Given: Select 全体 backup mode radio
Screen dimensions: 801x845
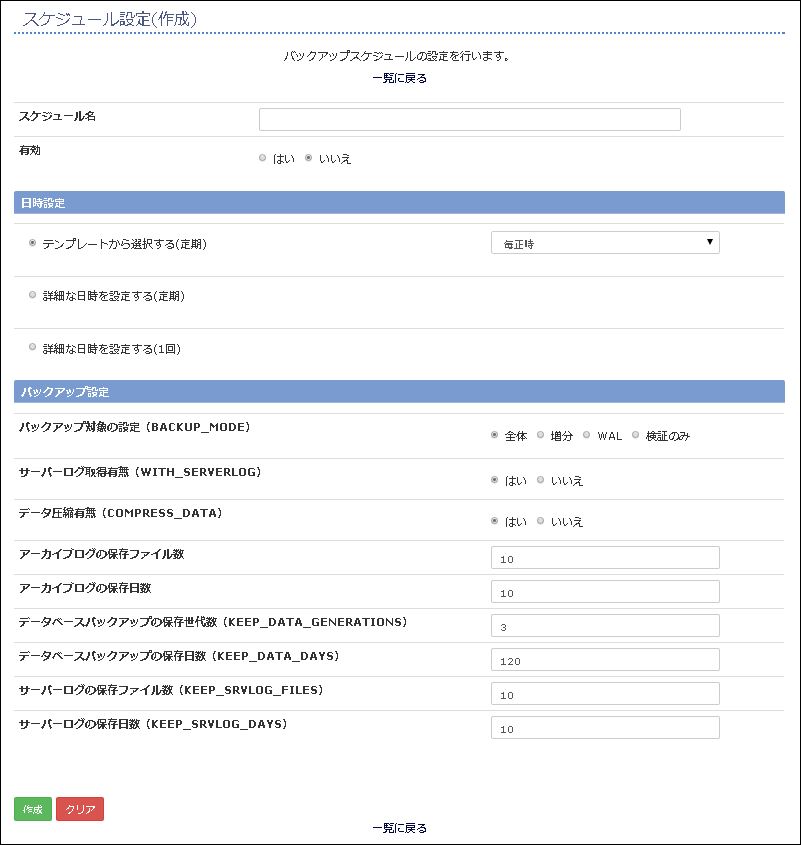Looking at the screenshot, I should pos(494,435).
